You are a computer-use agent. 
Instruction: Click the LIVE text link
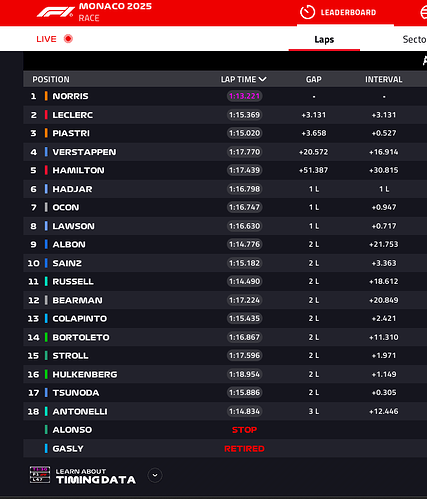pyautogui.click(x=46, y=39)
